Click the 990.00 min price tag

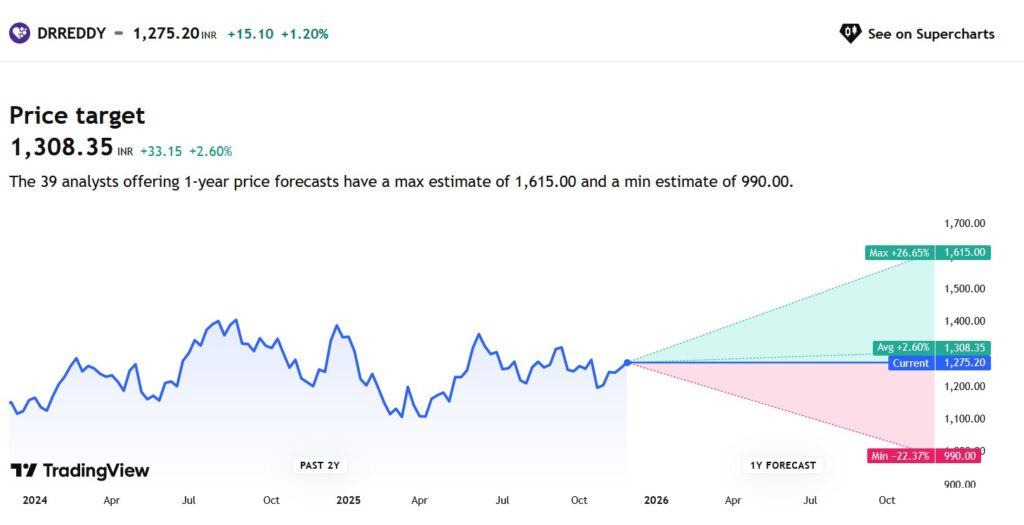point(959,456)
